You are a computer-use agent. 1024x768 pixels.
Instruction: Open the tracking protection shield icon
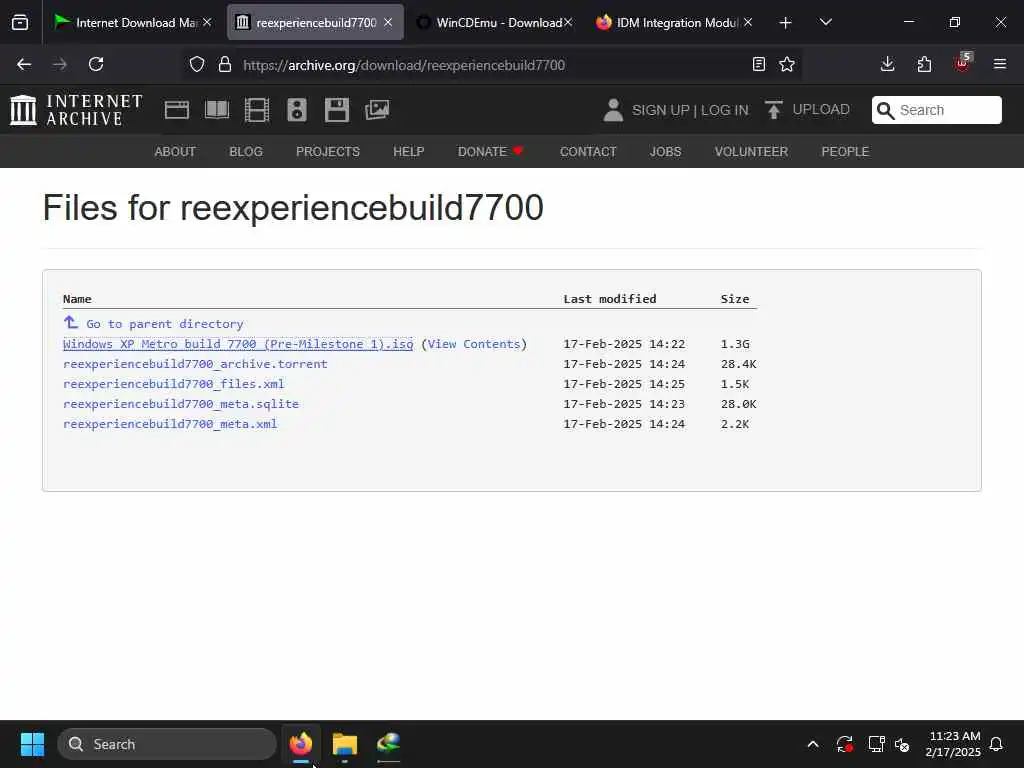[197, 64]
